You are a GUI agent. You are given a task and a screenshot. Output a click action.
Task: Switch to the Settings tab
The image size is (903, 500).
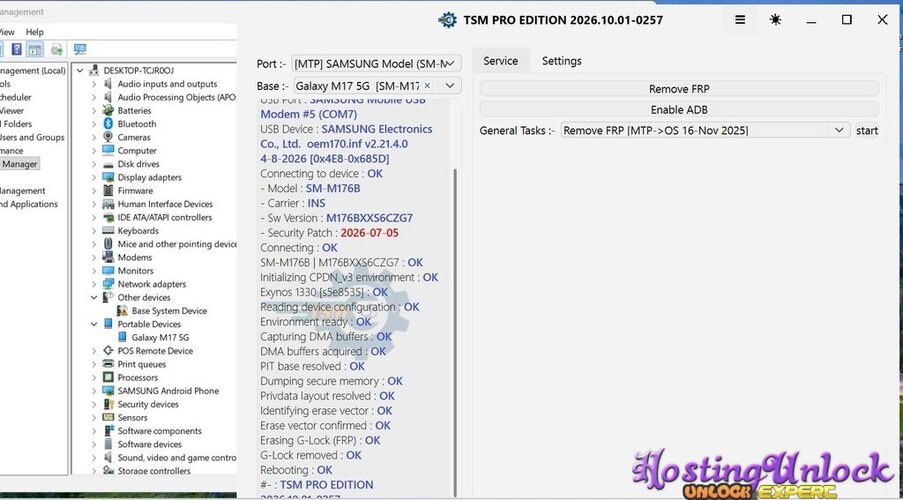[x=561, y=60]
